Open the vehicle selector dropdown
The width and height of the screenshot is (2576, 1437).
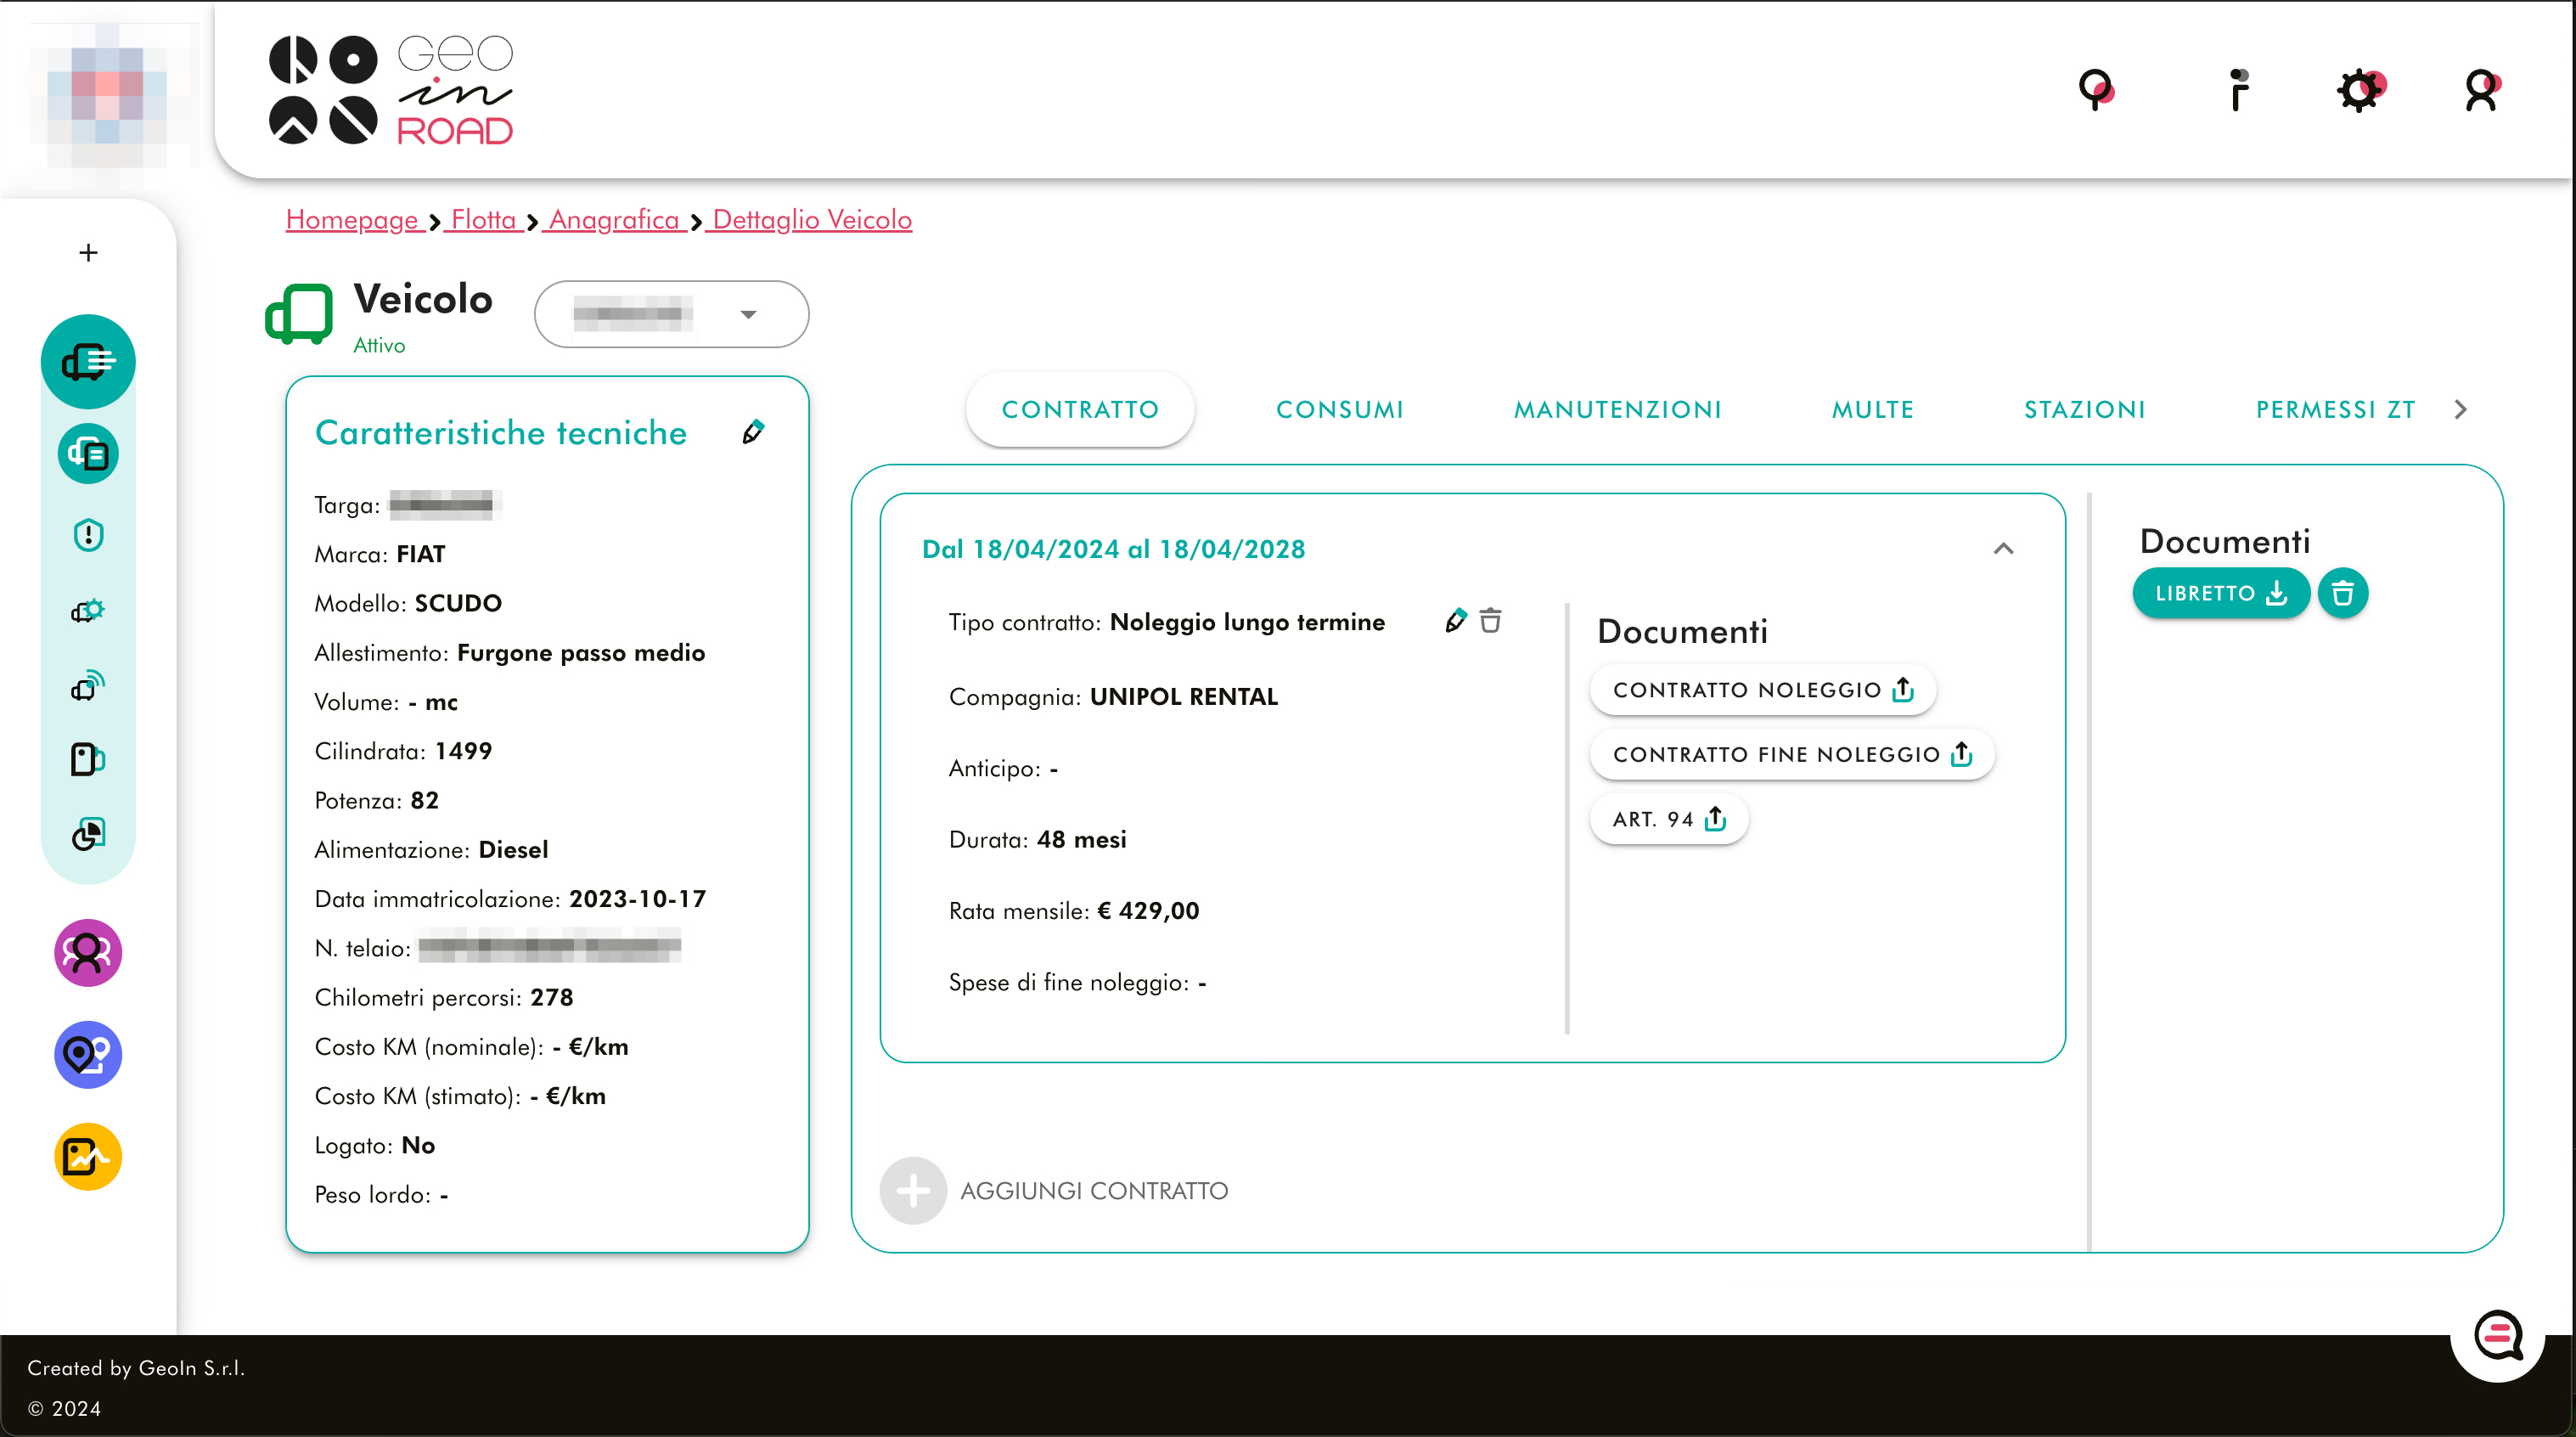click(671, 314)
